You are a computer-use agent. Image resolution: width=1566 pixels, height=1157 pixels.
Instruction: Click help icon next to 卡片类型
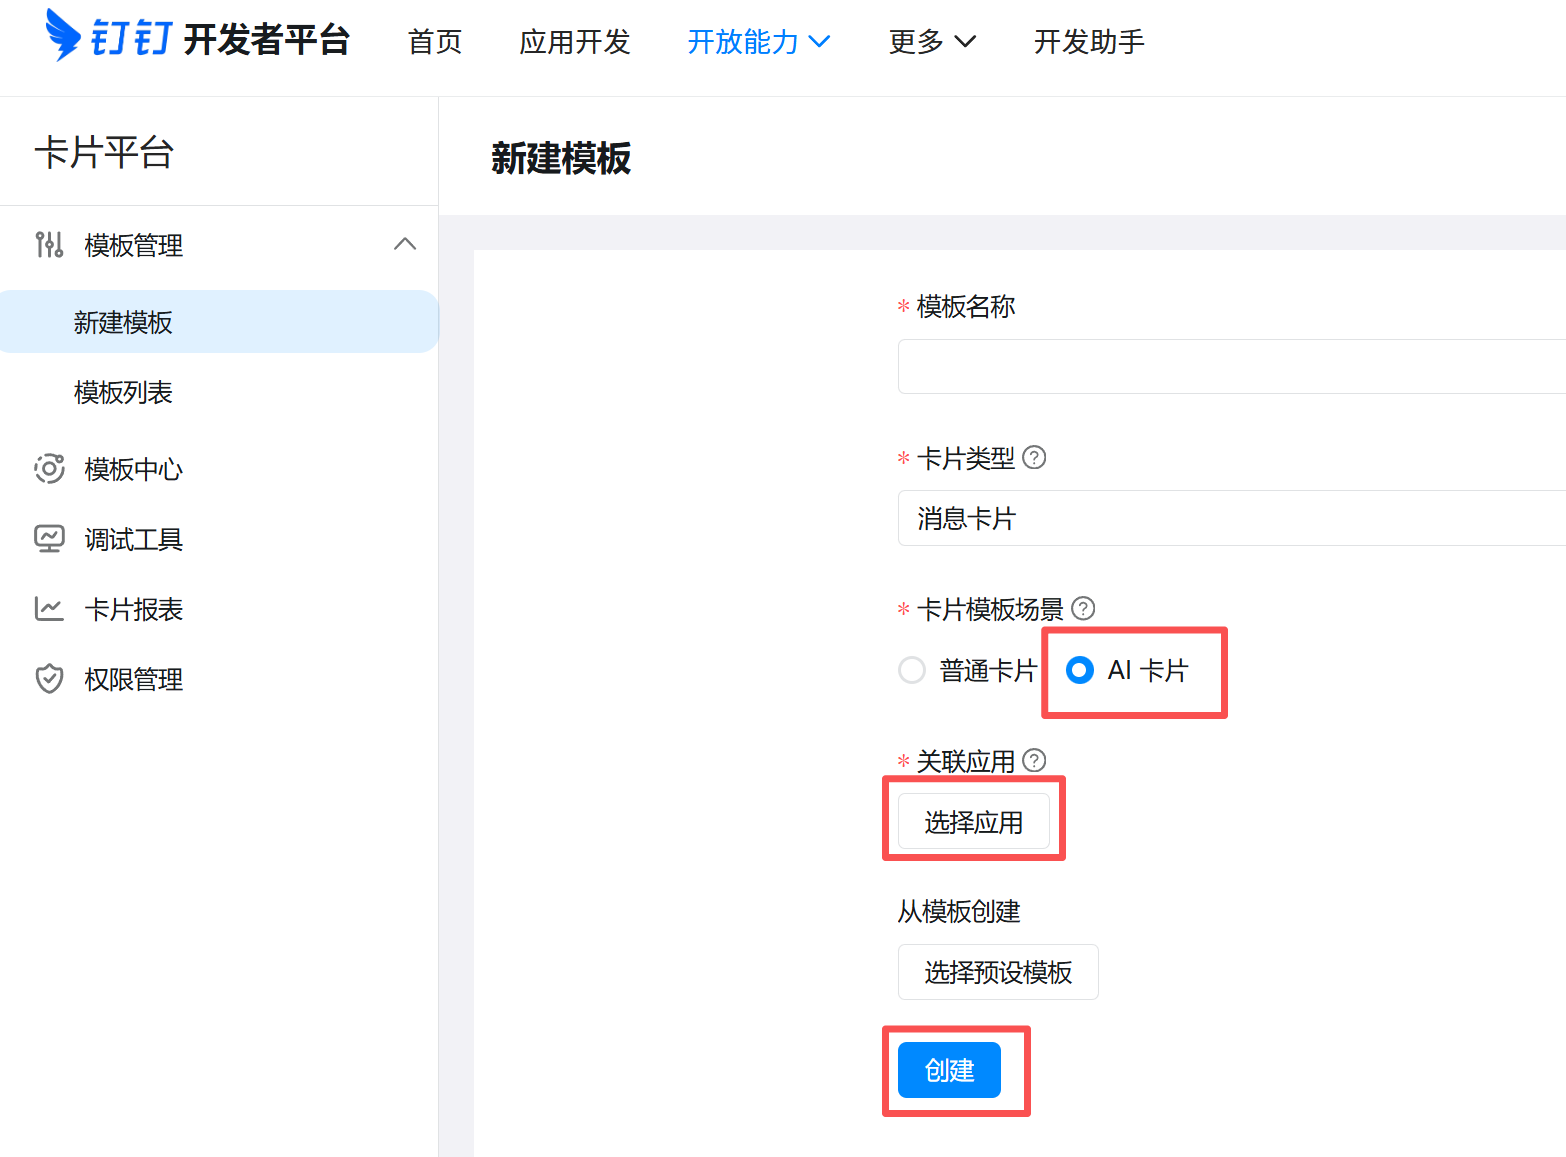click(1035, 457)
